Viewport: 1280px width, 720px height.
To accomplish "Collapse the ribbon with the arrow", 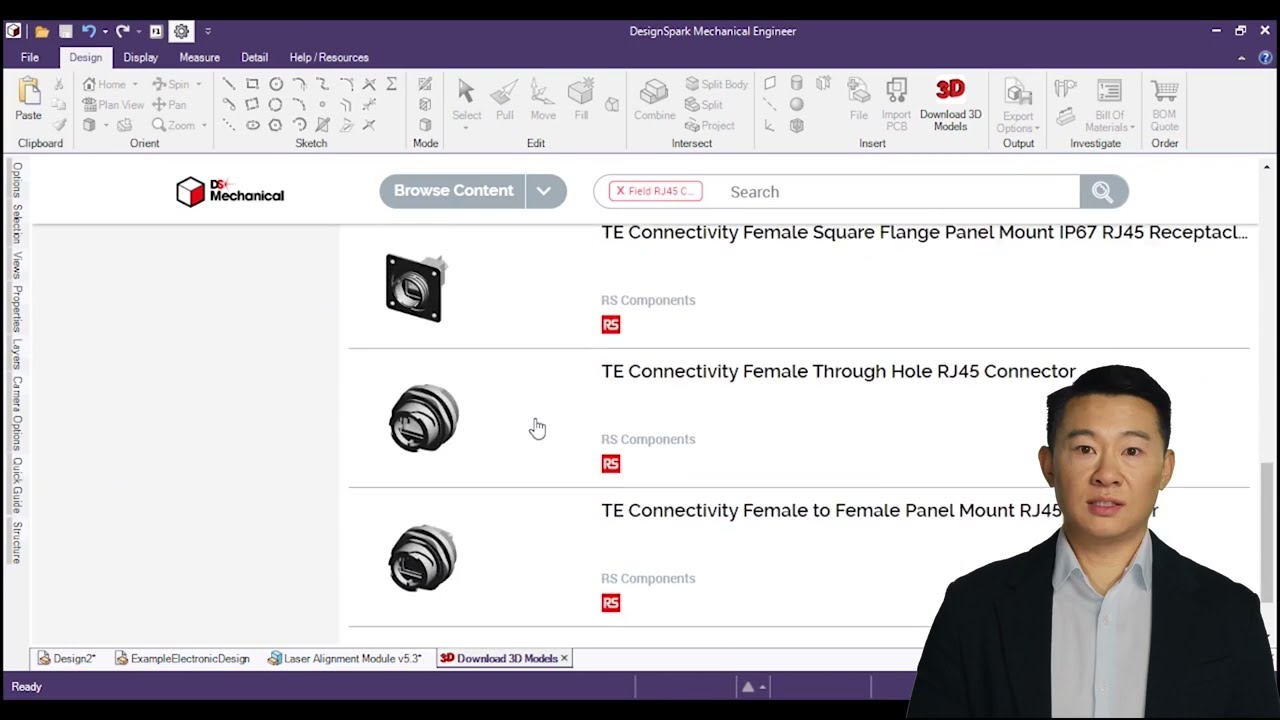I will tap(1242, 57).
